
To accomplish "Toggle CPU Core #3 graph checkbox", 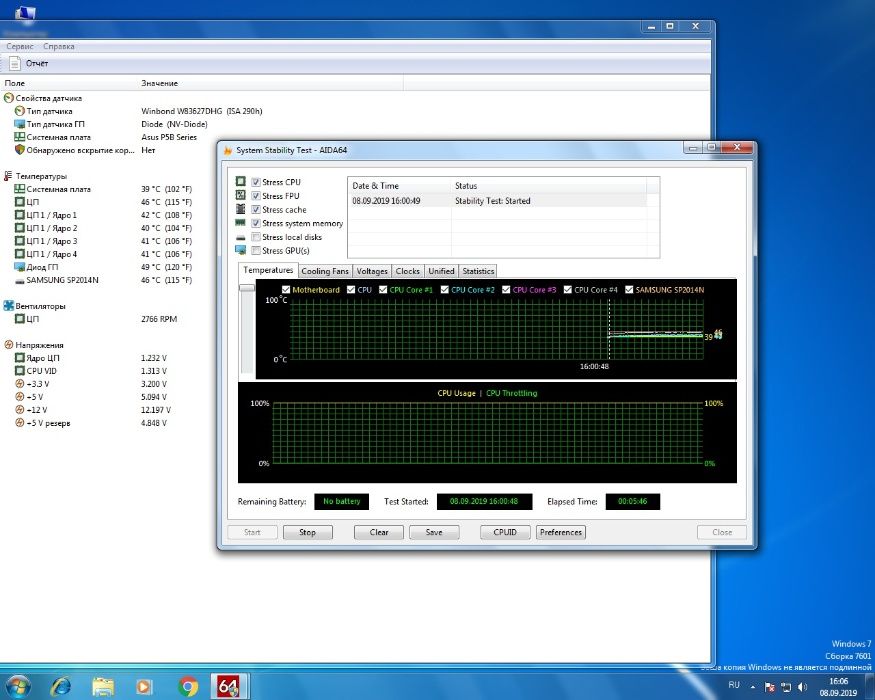I will [x=506, y=290].
